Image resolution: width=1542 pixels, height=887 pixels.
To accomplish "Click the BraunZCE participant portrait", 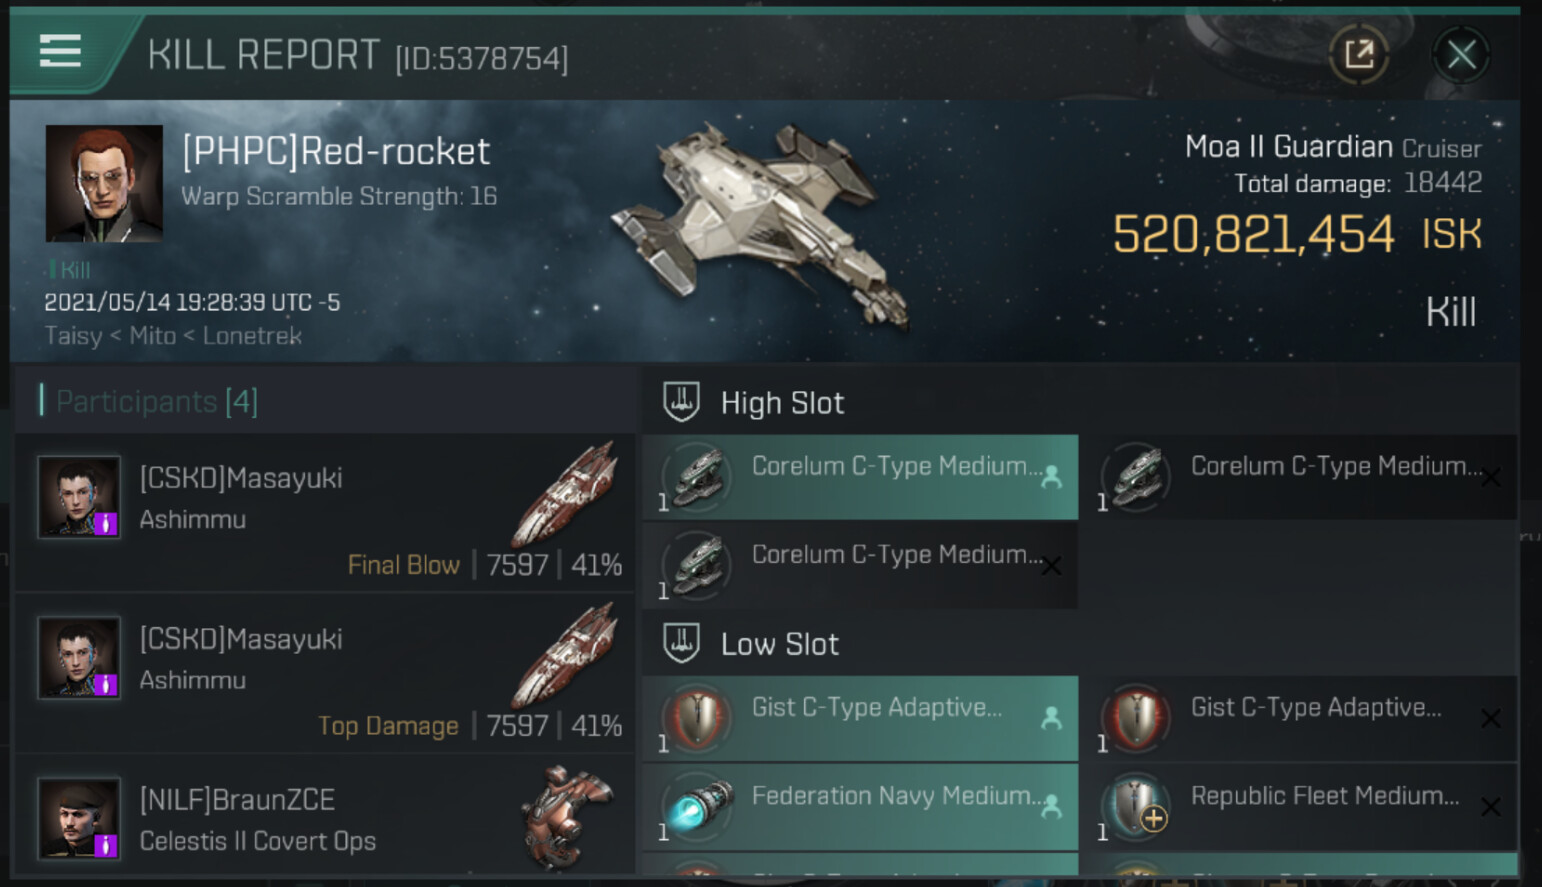I will pyautogui.click(x=79, y=819).
